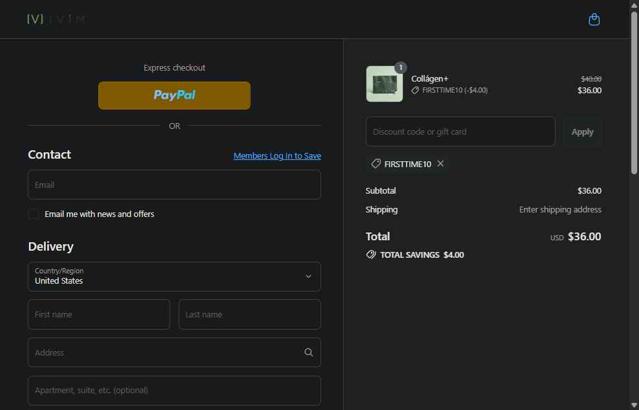This screenshot has width=639, height=410.
Task: Click the $36.00 total amount
Action: tap(584, 236)
